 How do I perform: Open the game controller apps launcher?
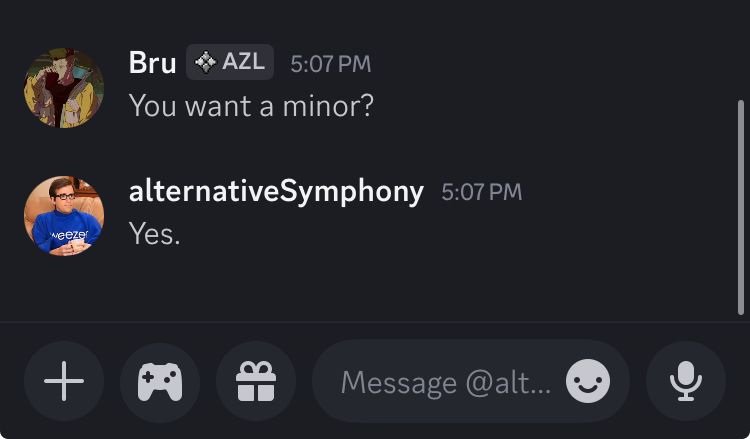coord(160,381)
